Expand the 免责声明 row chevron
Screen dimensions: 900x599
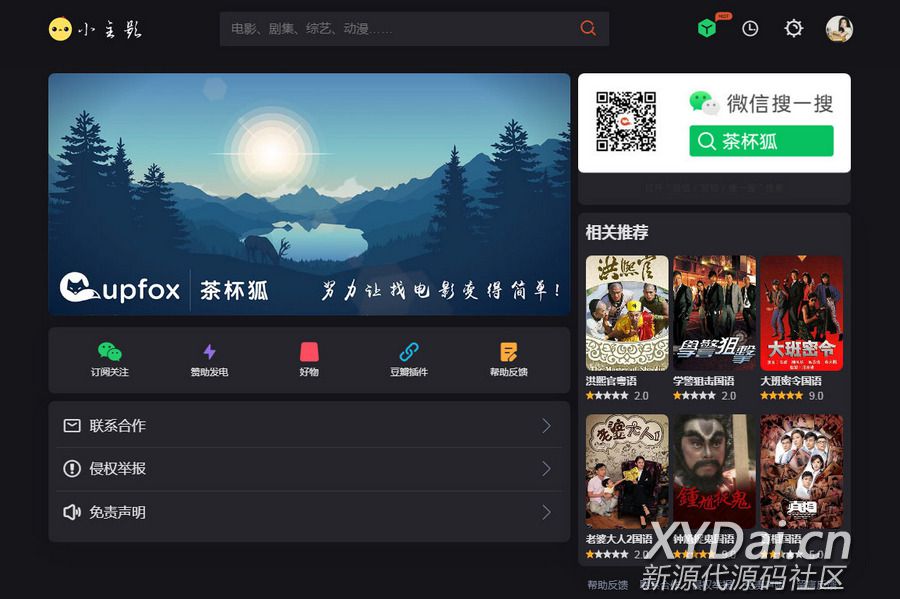click(546, 512)
